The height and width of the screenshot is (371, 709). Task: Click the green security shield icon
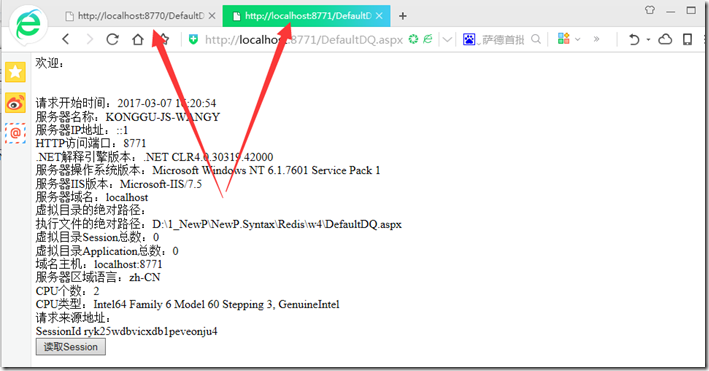pyautogui.click(x=194, y=39)
